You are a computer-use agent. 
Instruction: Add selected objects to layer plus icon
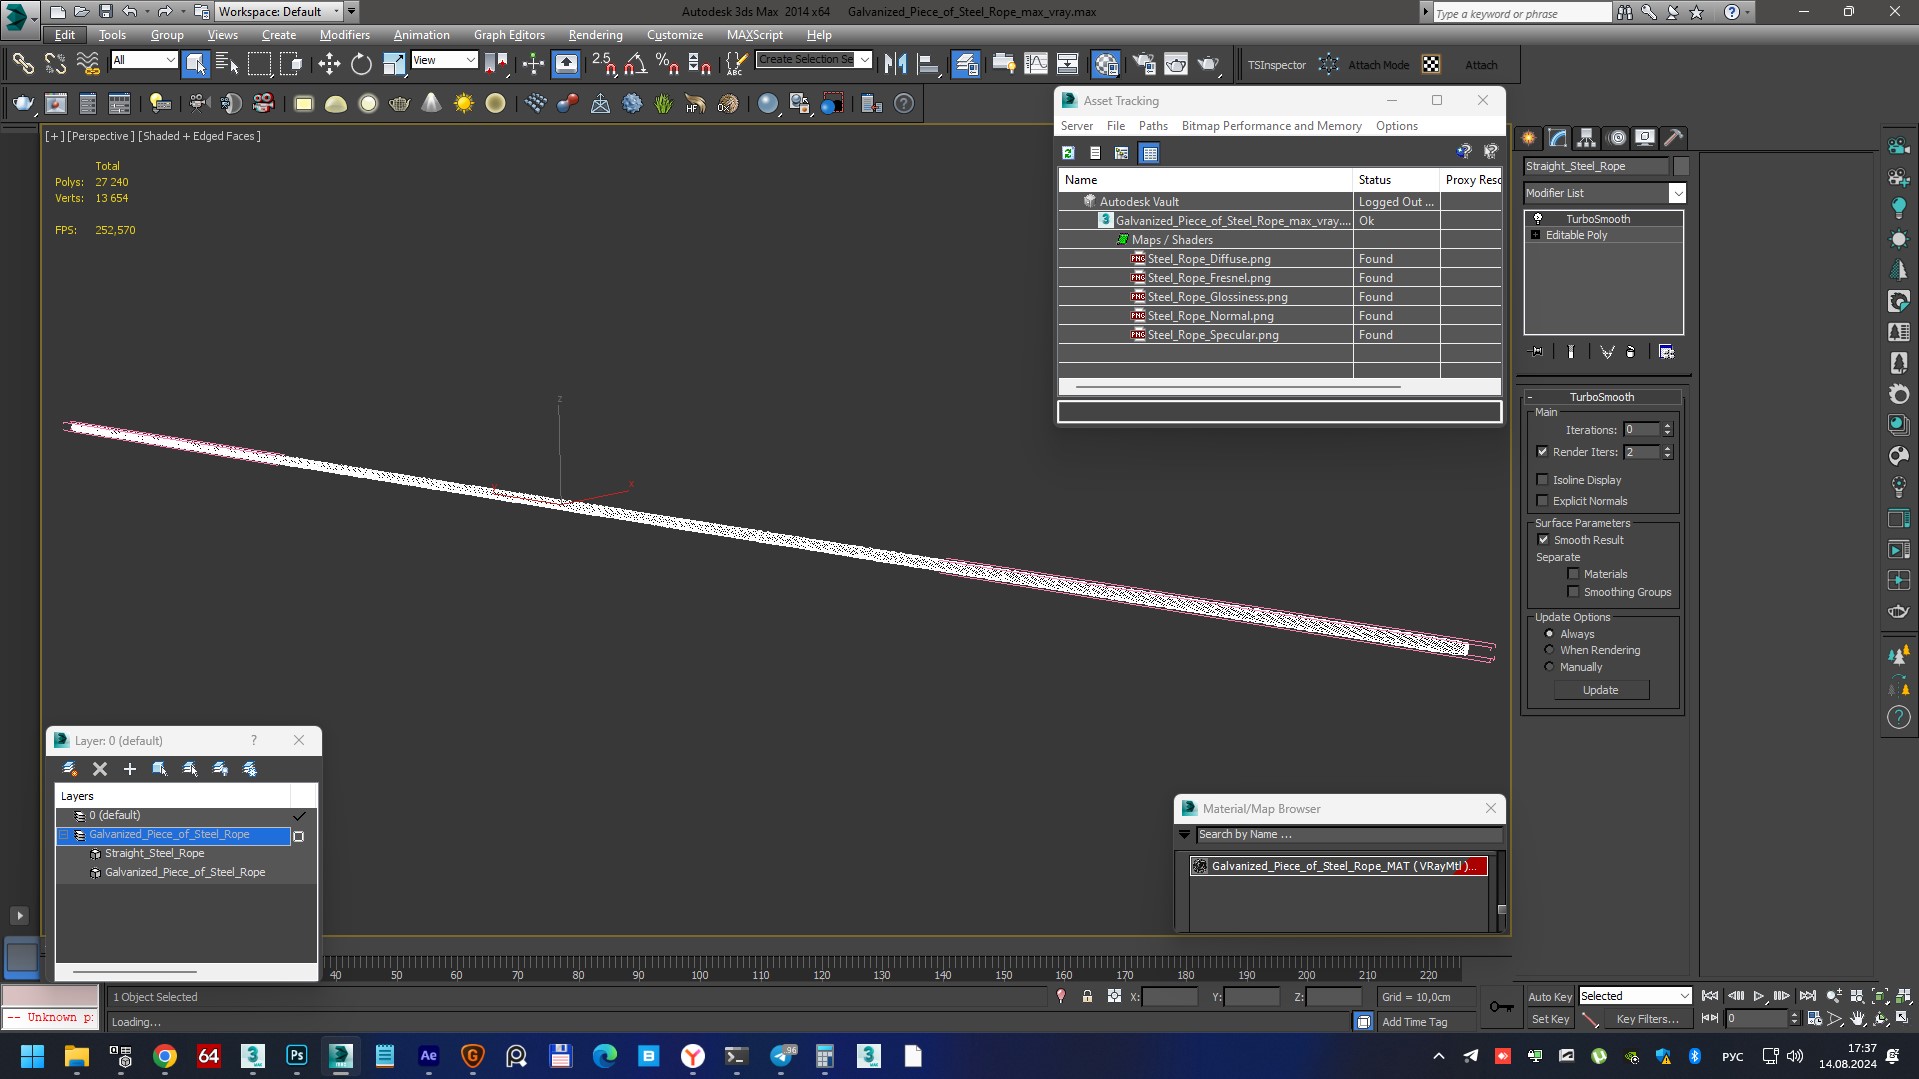pos(130,769)
